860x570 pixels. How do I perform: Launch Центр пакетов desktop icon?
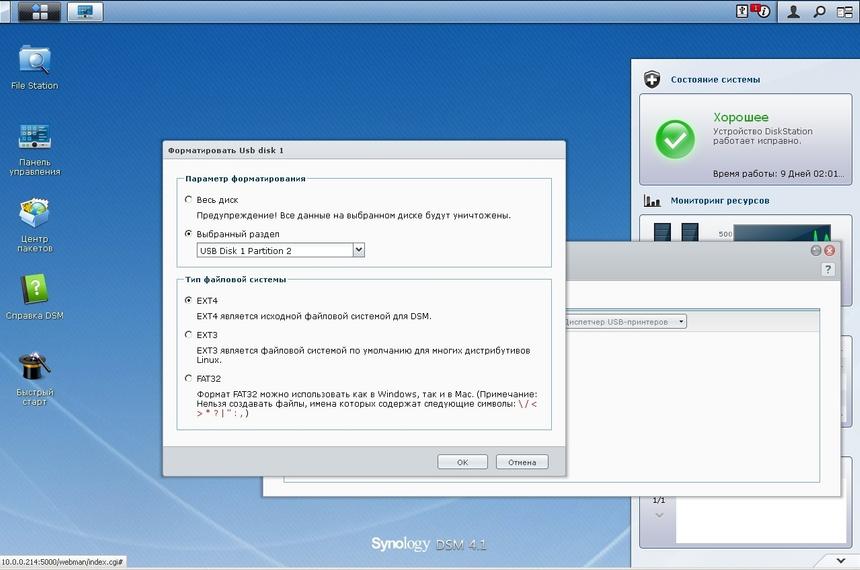point(34,214)
